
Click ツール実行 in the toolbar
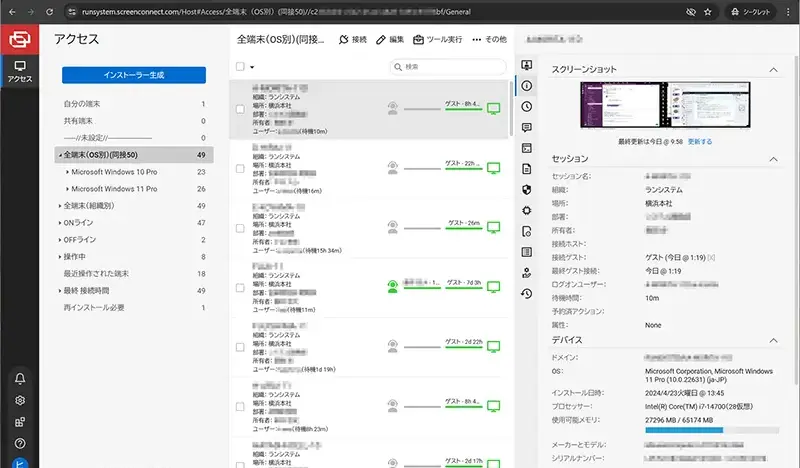tap(438, 39)
